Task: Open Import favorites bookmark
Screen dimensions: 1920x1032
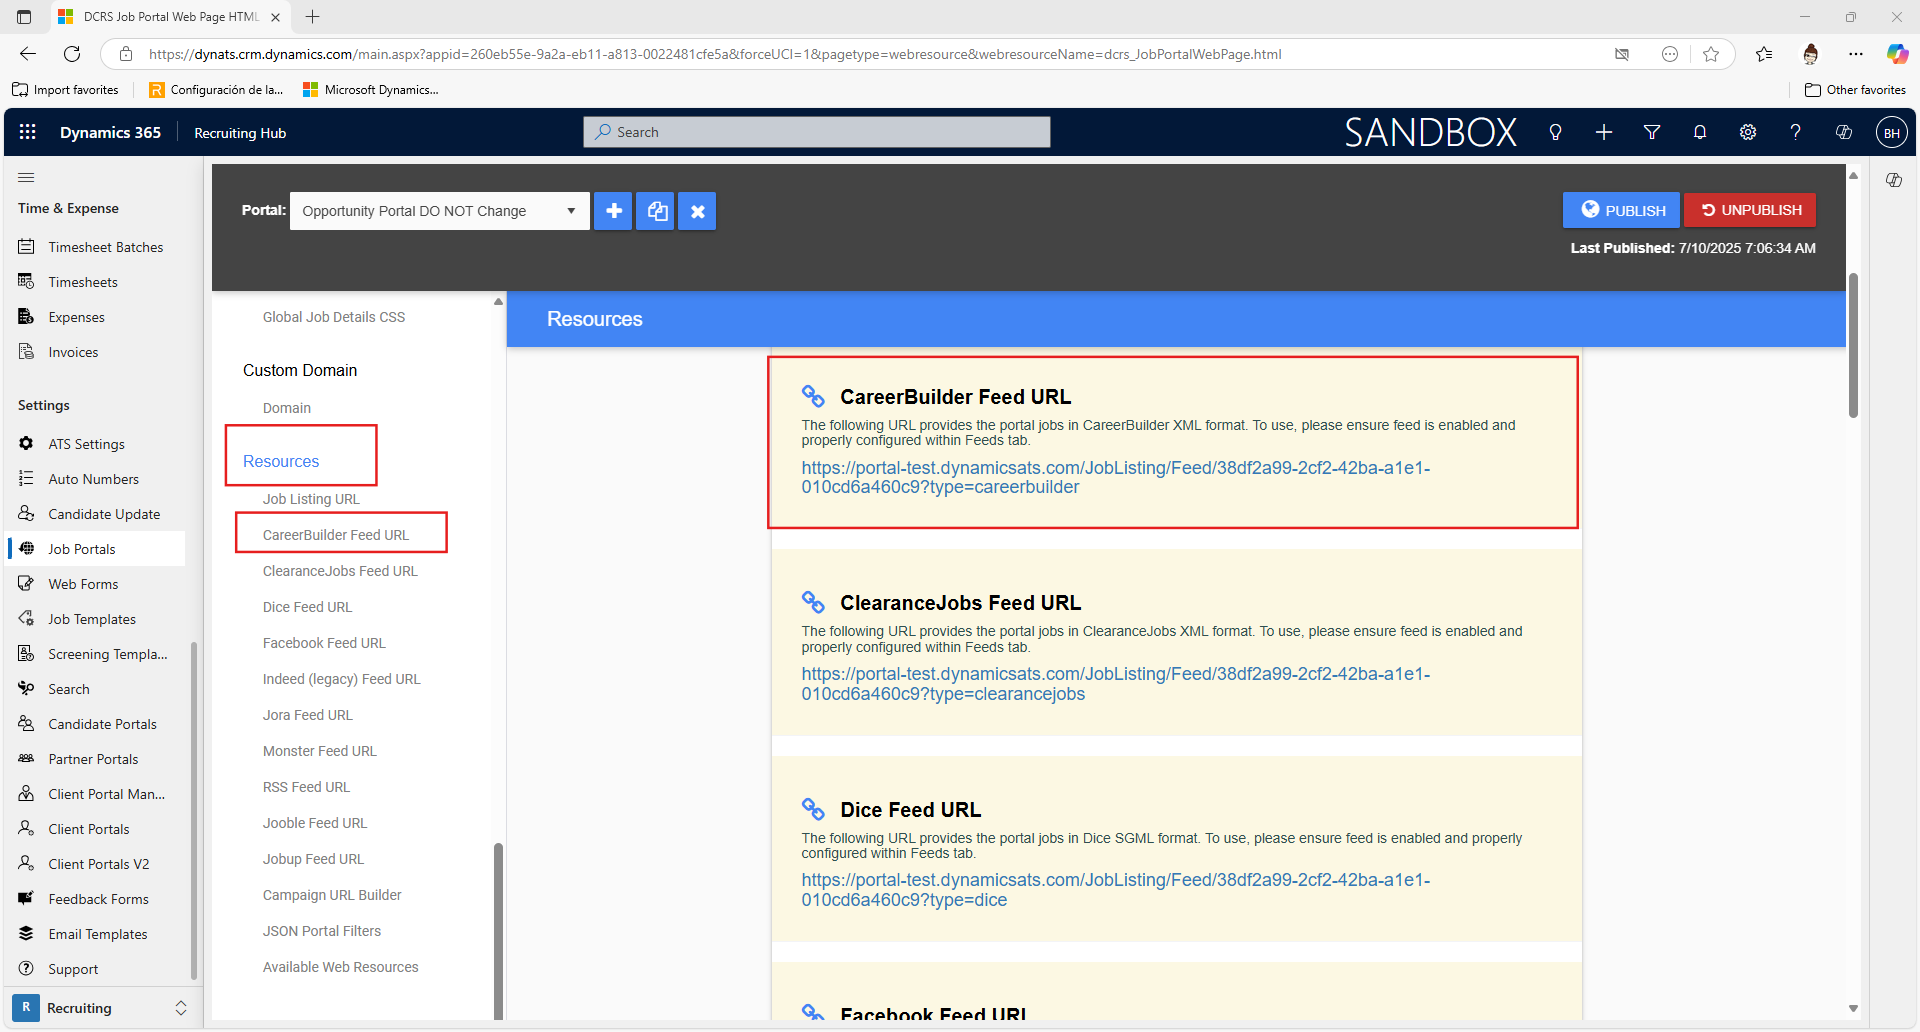Action: pos(66,90)
